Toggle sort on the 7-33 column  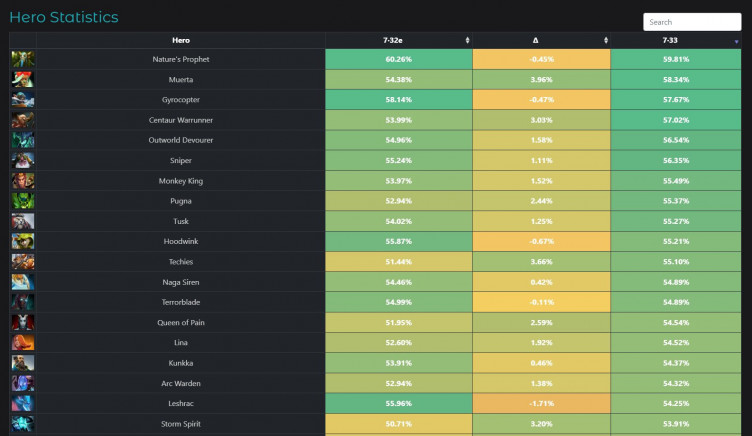tap(736, 40)
